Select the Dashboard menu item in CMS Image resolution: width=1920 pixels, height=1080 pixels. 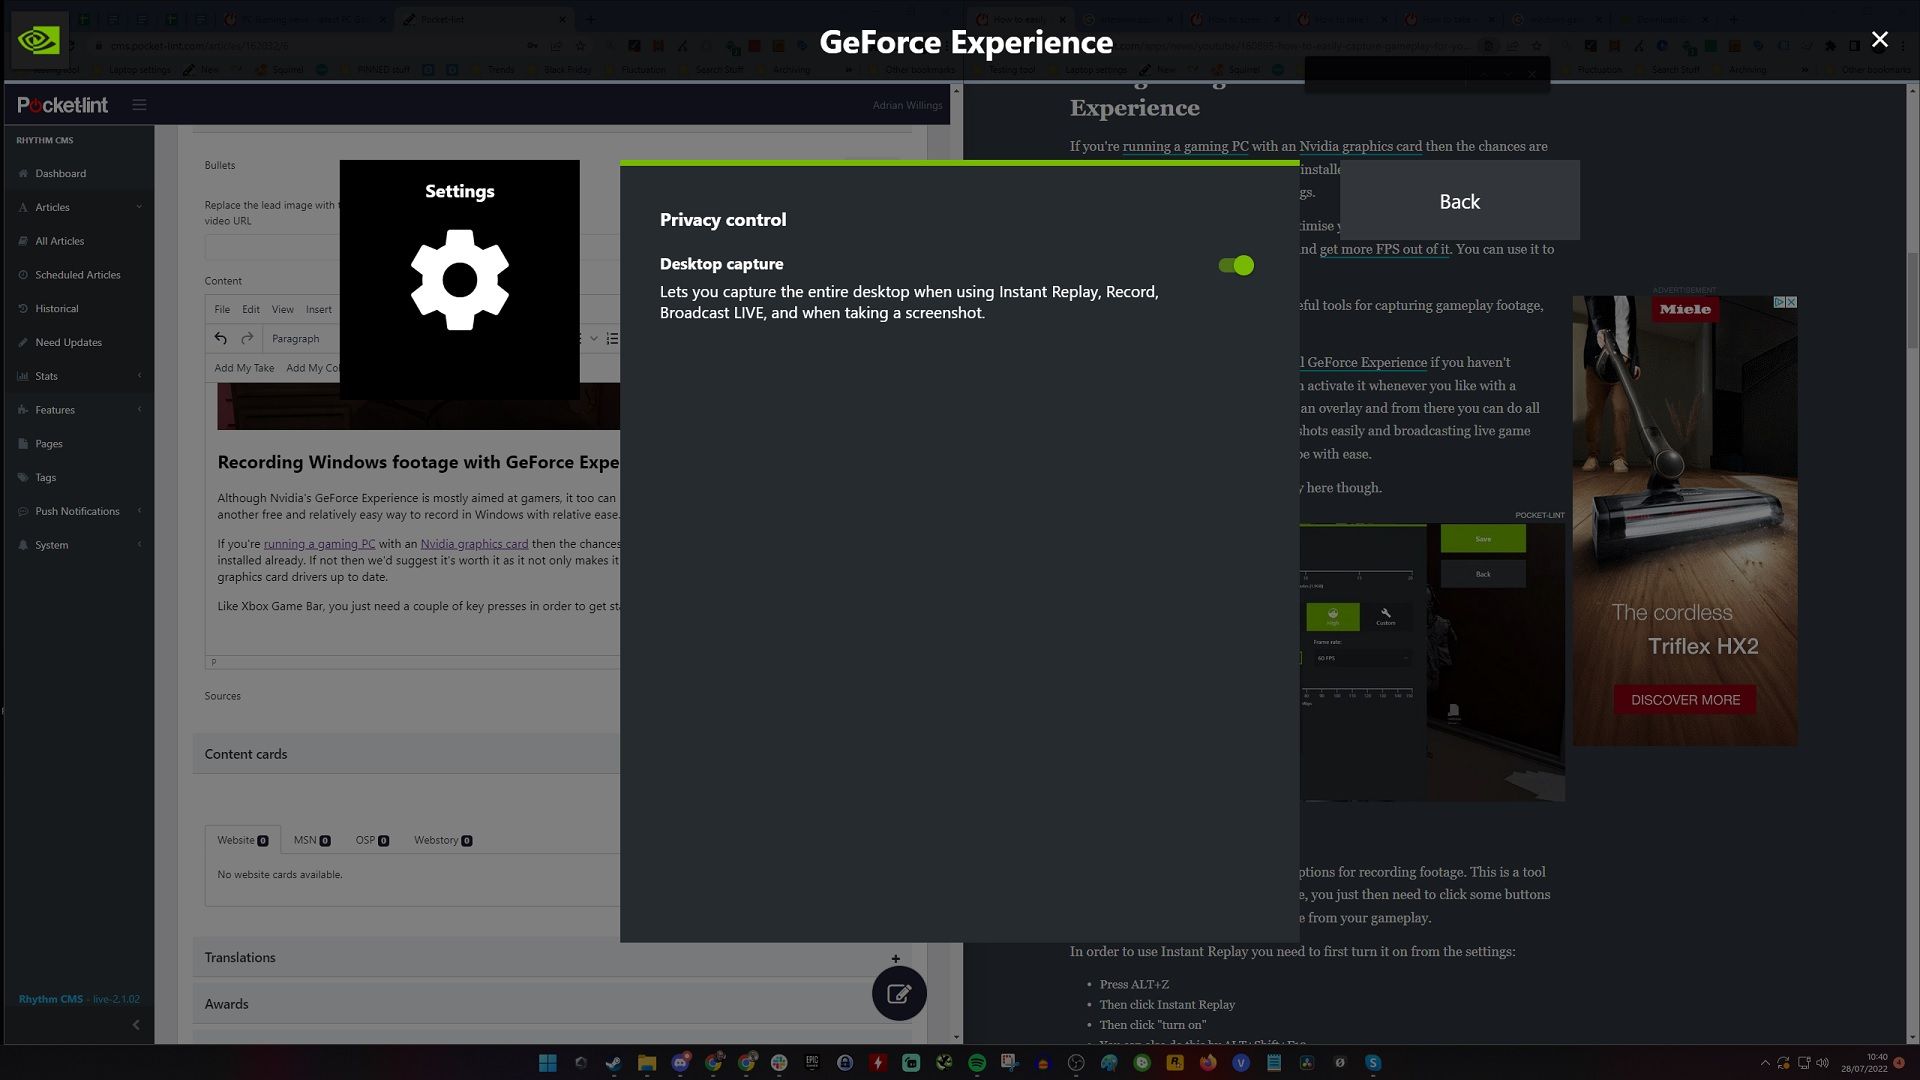59,173
